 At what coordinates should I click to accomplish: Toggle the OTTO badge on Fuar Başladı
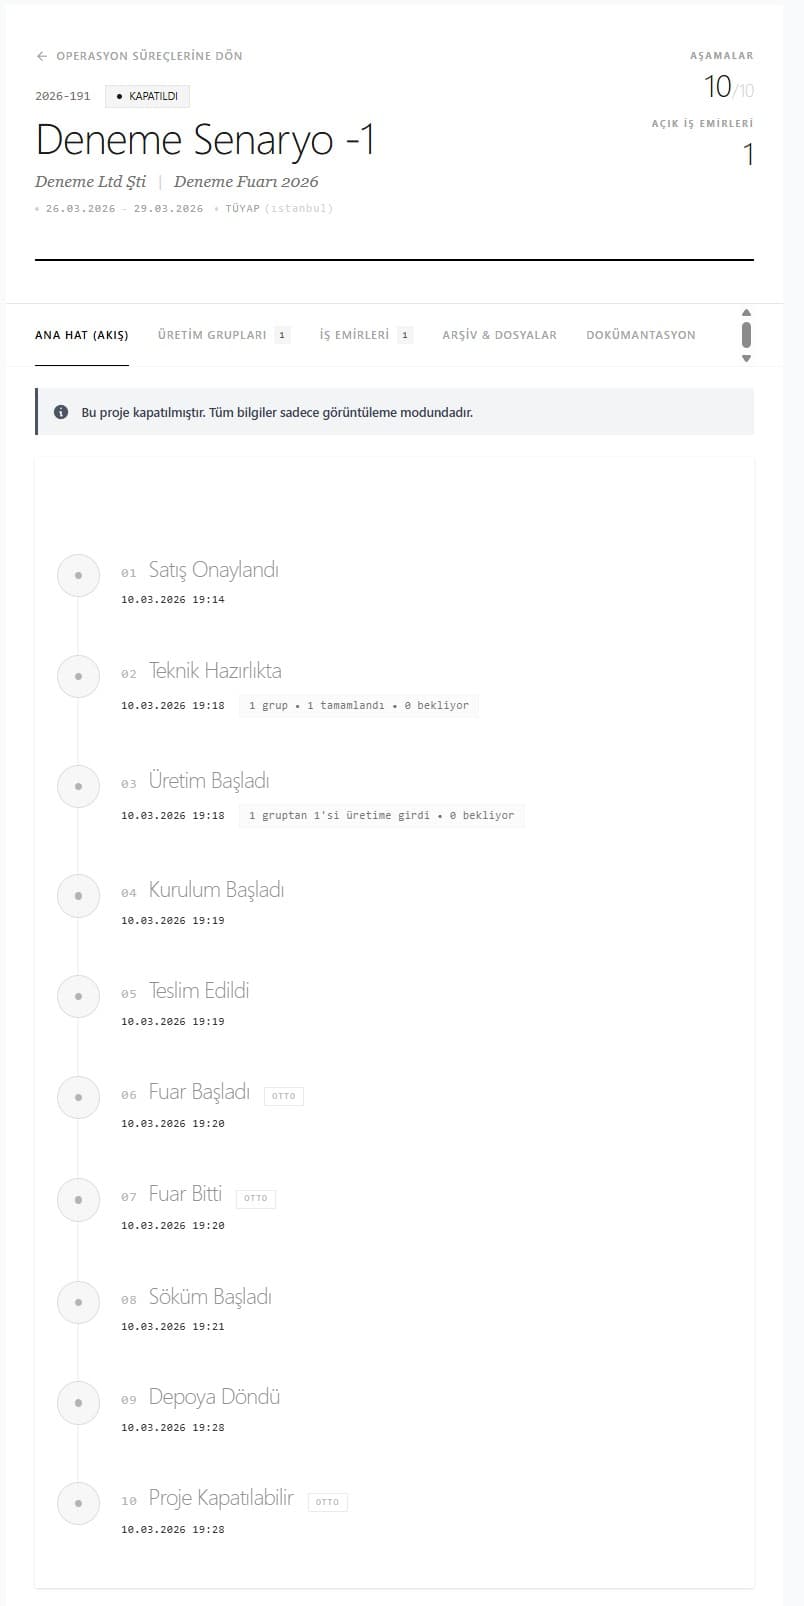[x=283, y=1095]
